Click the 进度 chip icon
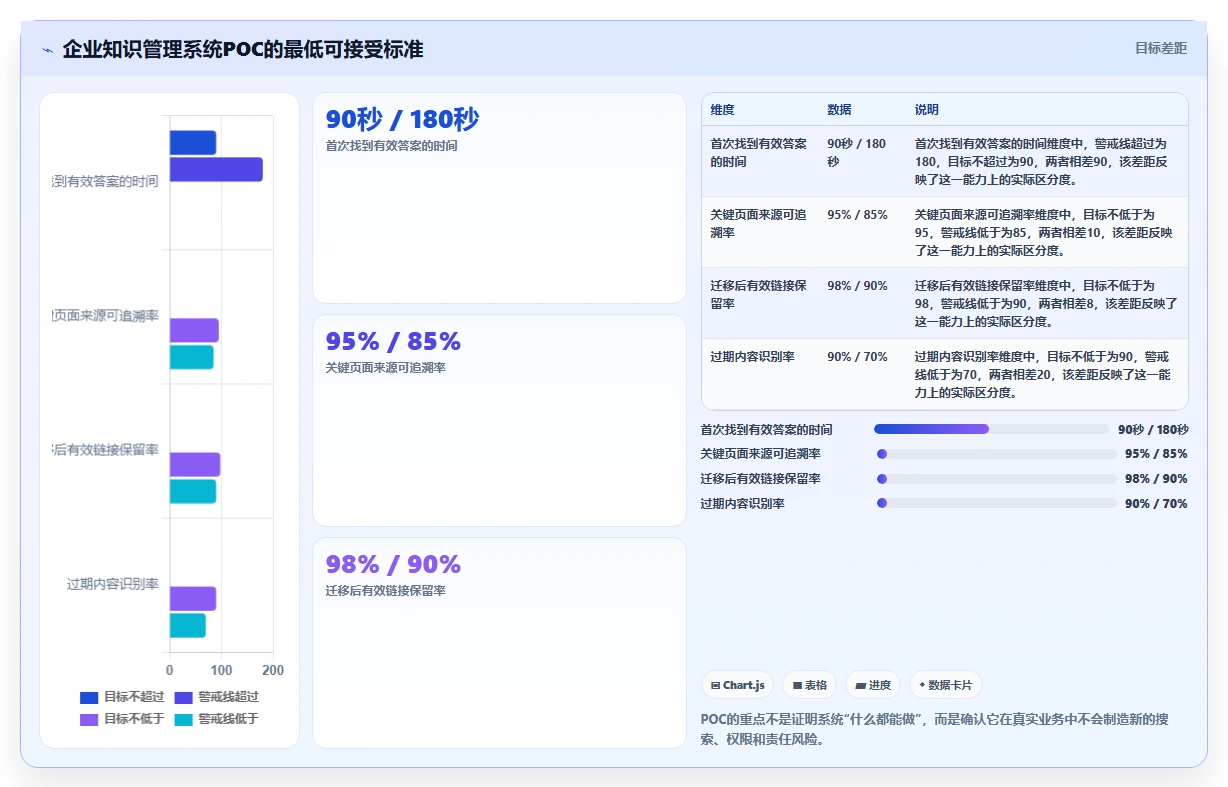This screenshot has height=787, width=1228. pos(860,685)
